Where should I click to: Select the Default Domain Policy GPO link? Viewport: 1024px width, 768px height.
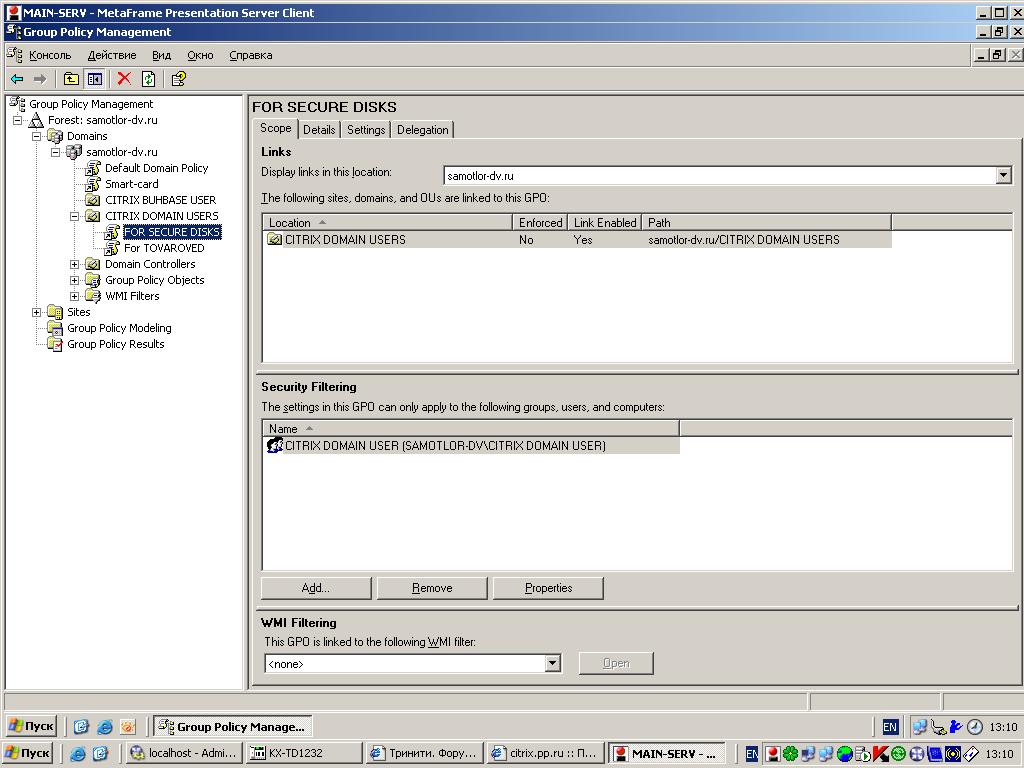[x=156, y=168]
